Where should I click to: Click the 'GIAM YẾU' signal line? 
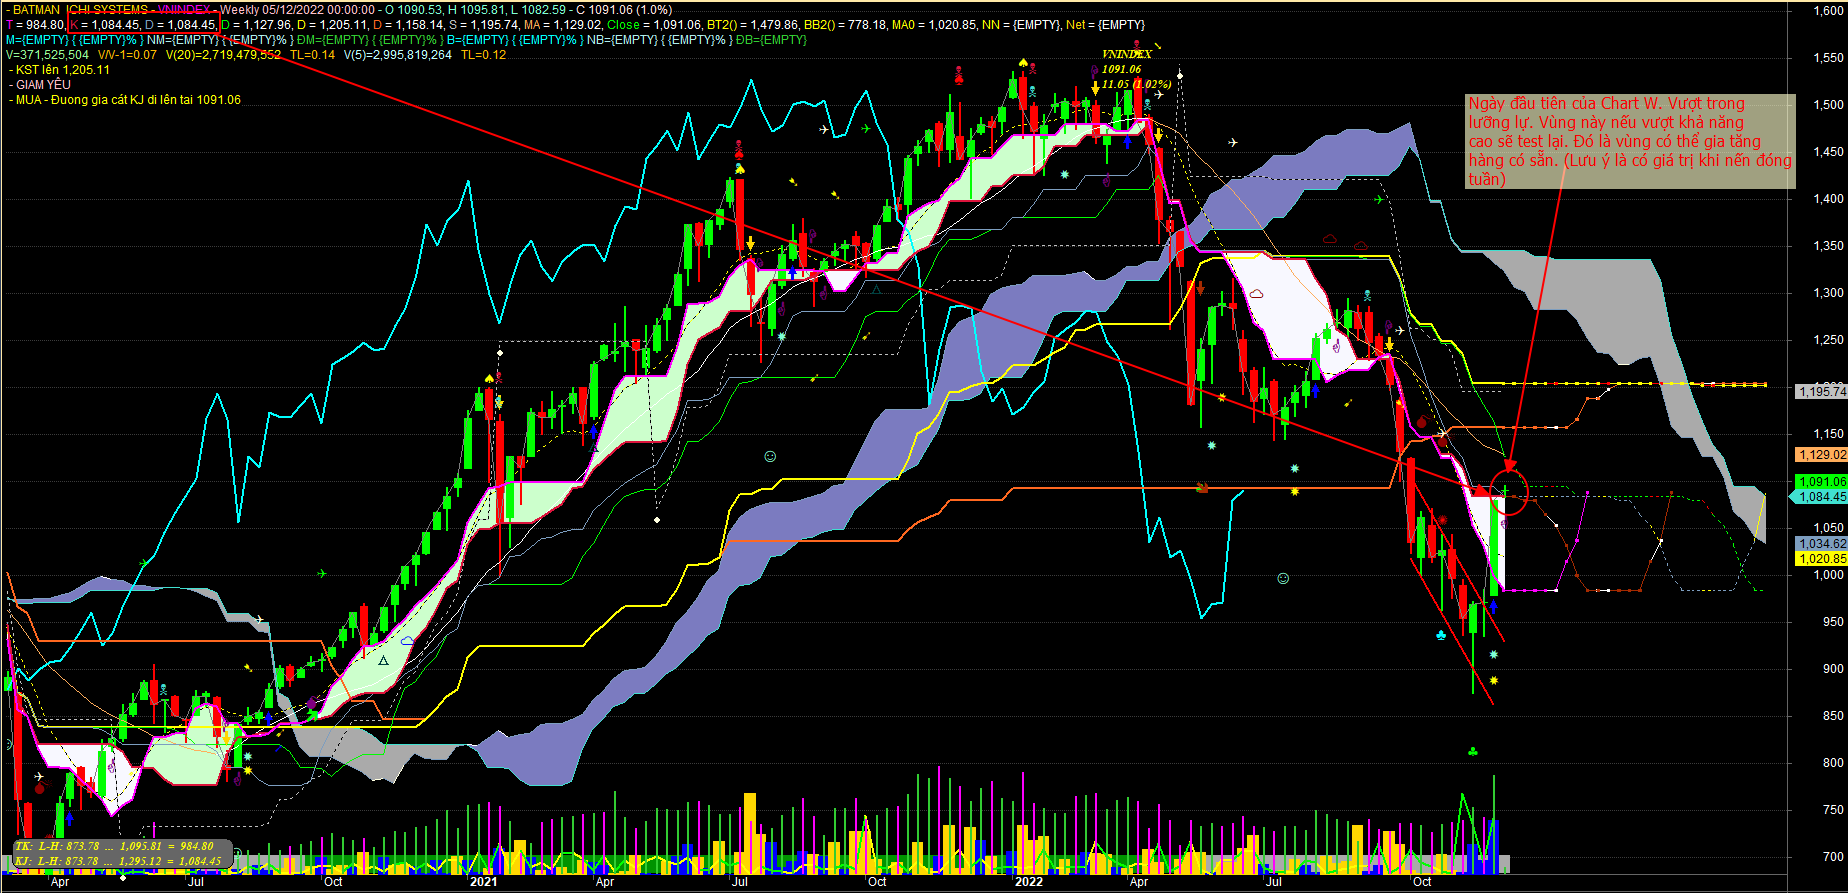[40, 85]
